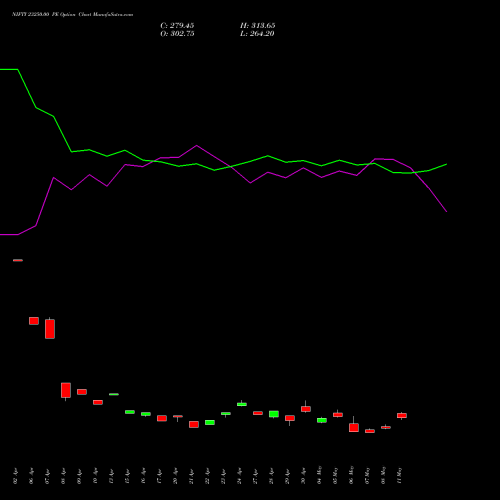Select the 08 Apr date label
500x500 pixels.
click(63, 476)
